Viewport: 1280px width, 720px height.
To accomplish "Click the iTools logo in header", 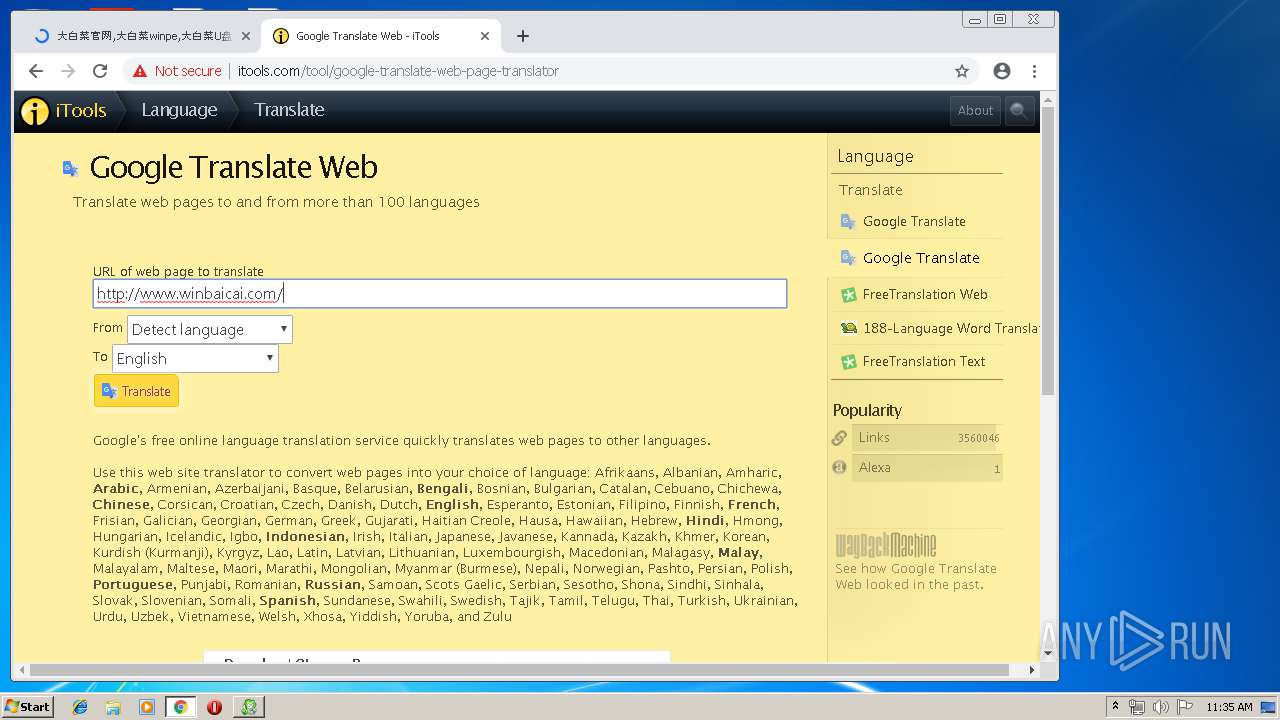I will click(63, 111).
